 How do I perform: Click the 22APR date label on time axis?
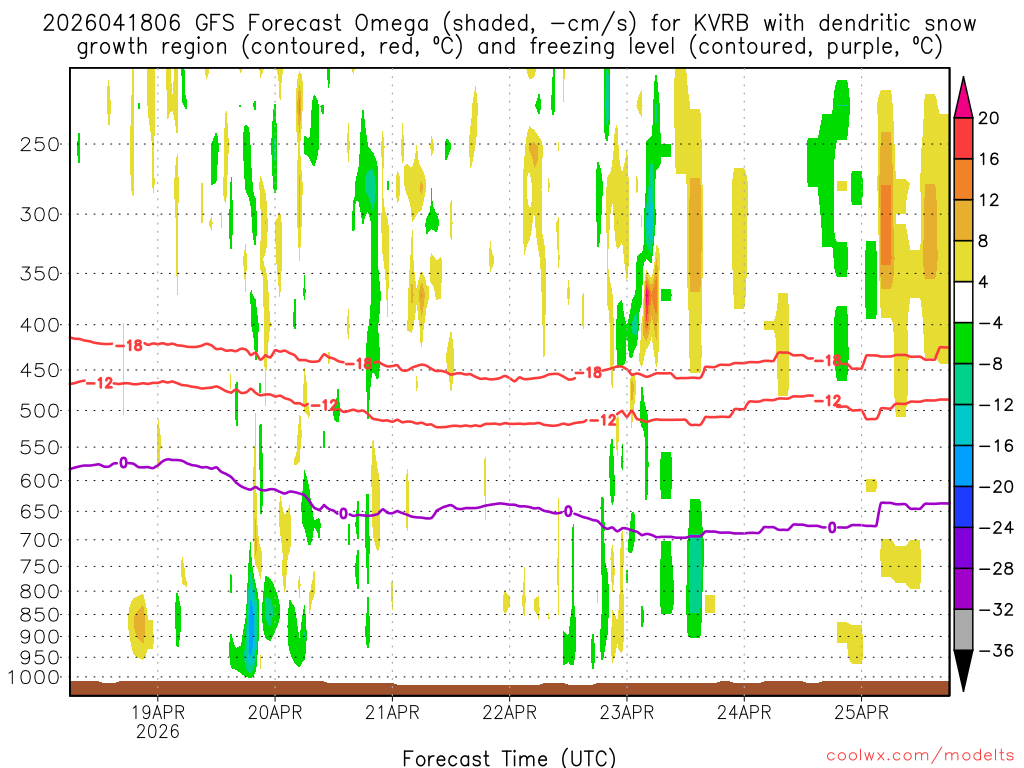click(x=509, y=712)
